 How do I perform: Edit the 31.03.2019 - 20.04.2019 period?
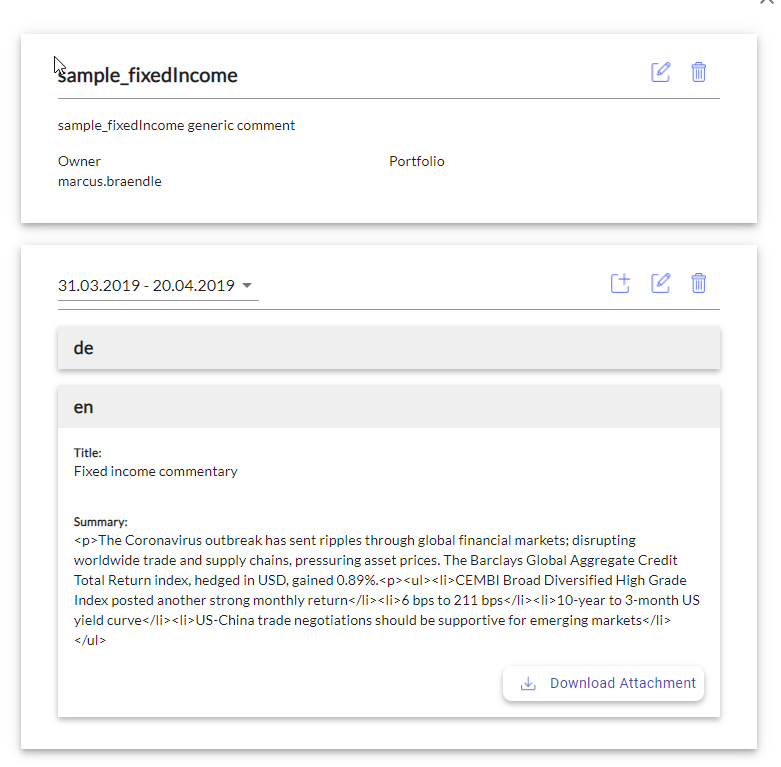pyautogui.click(x=660, y=283)
